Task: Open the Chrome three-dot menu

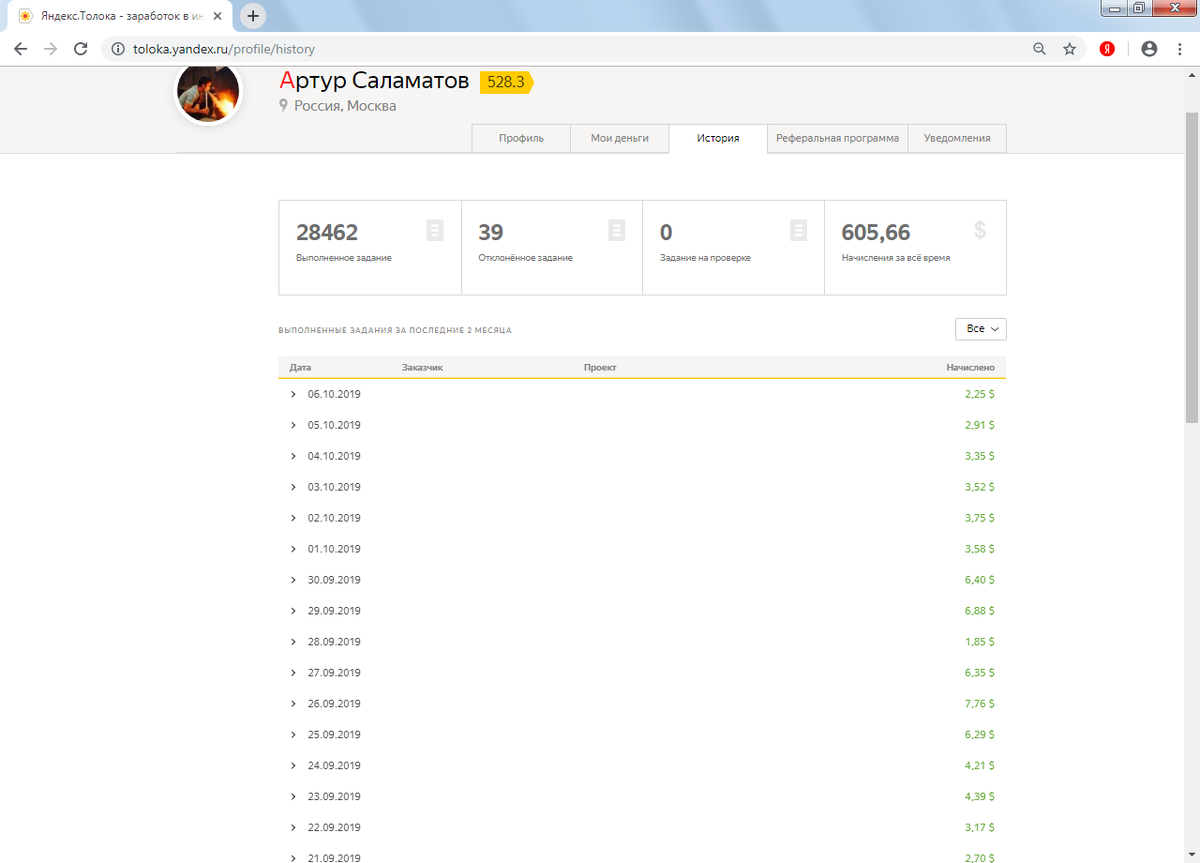Action: click(1179, 48)
